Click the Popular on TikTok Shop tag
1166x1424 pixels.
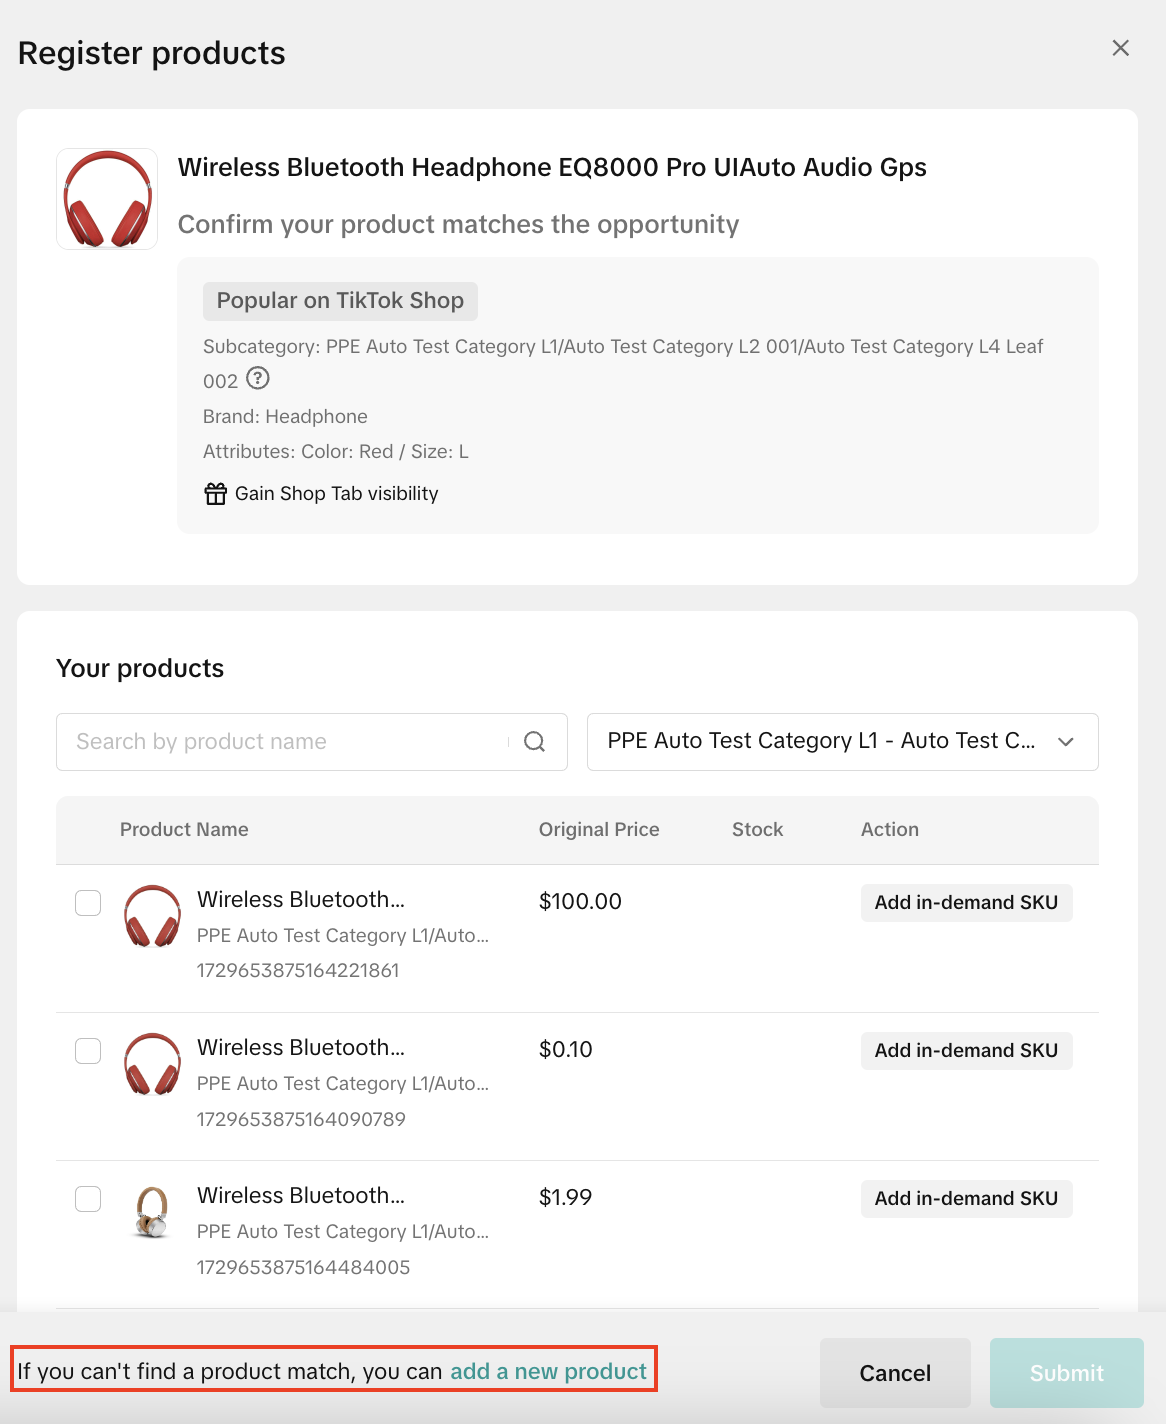click(x=340, y=301)
